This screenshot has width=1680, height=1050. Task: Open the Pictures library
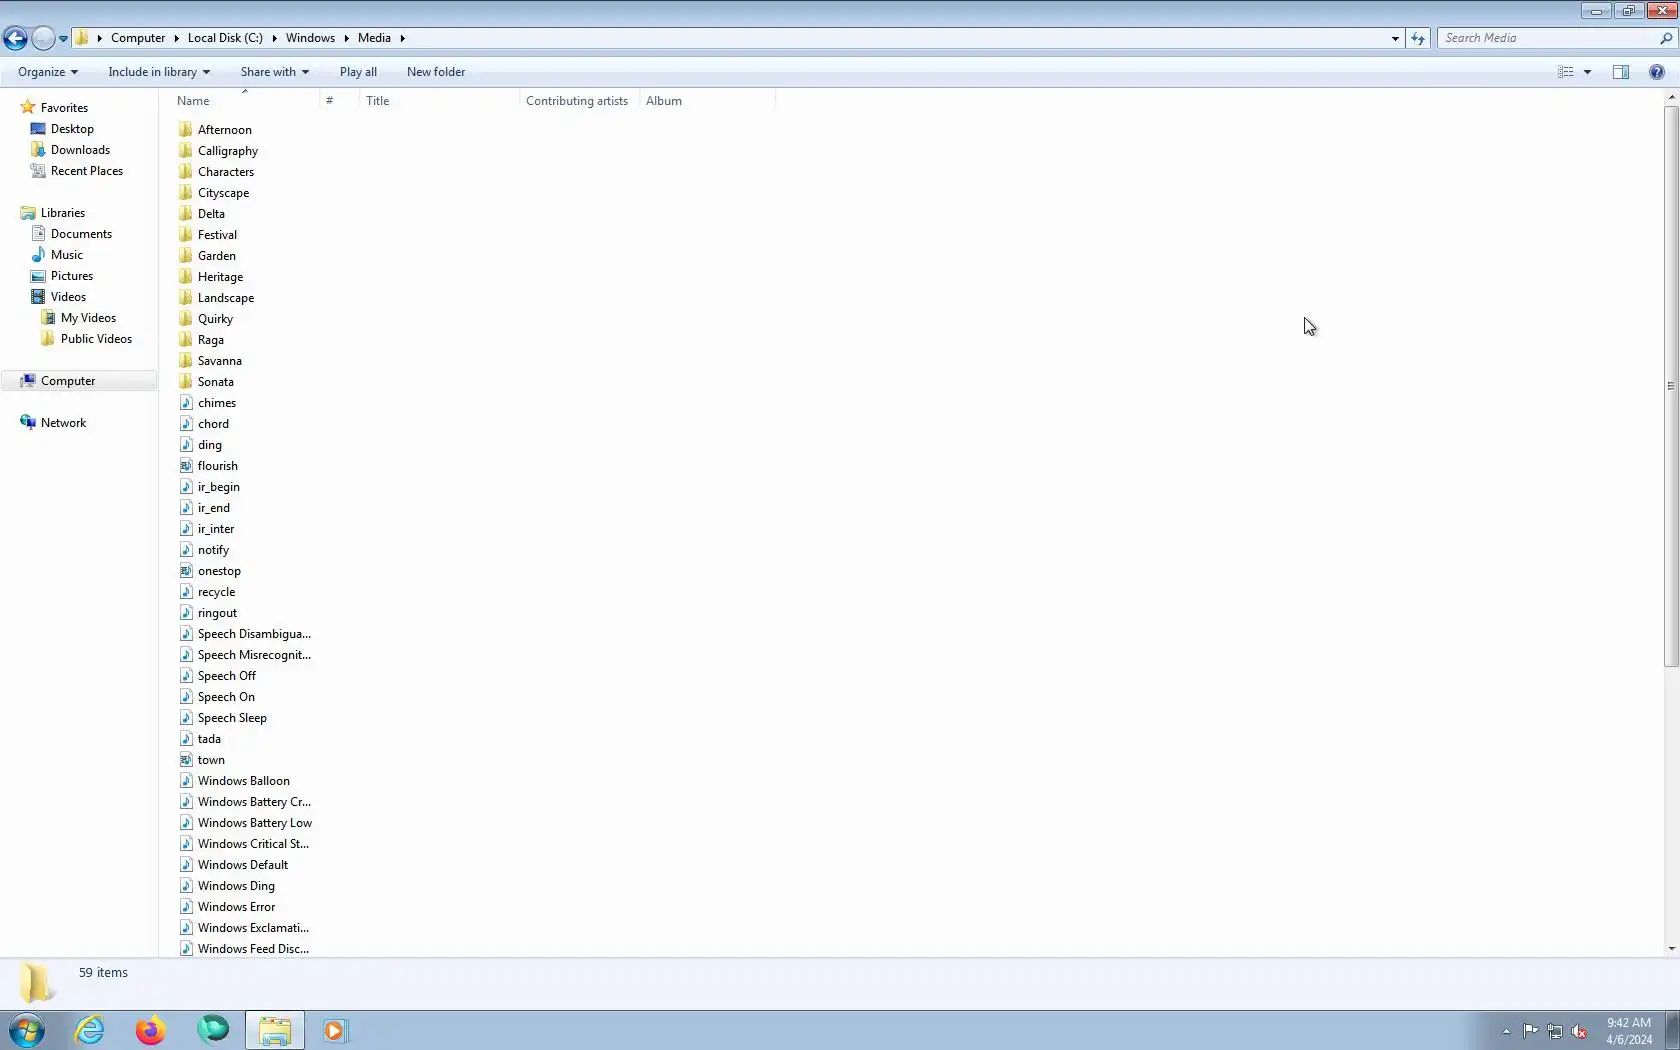click(72, 276)
